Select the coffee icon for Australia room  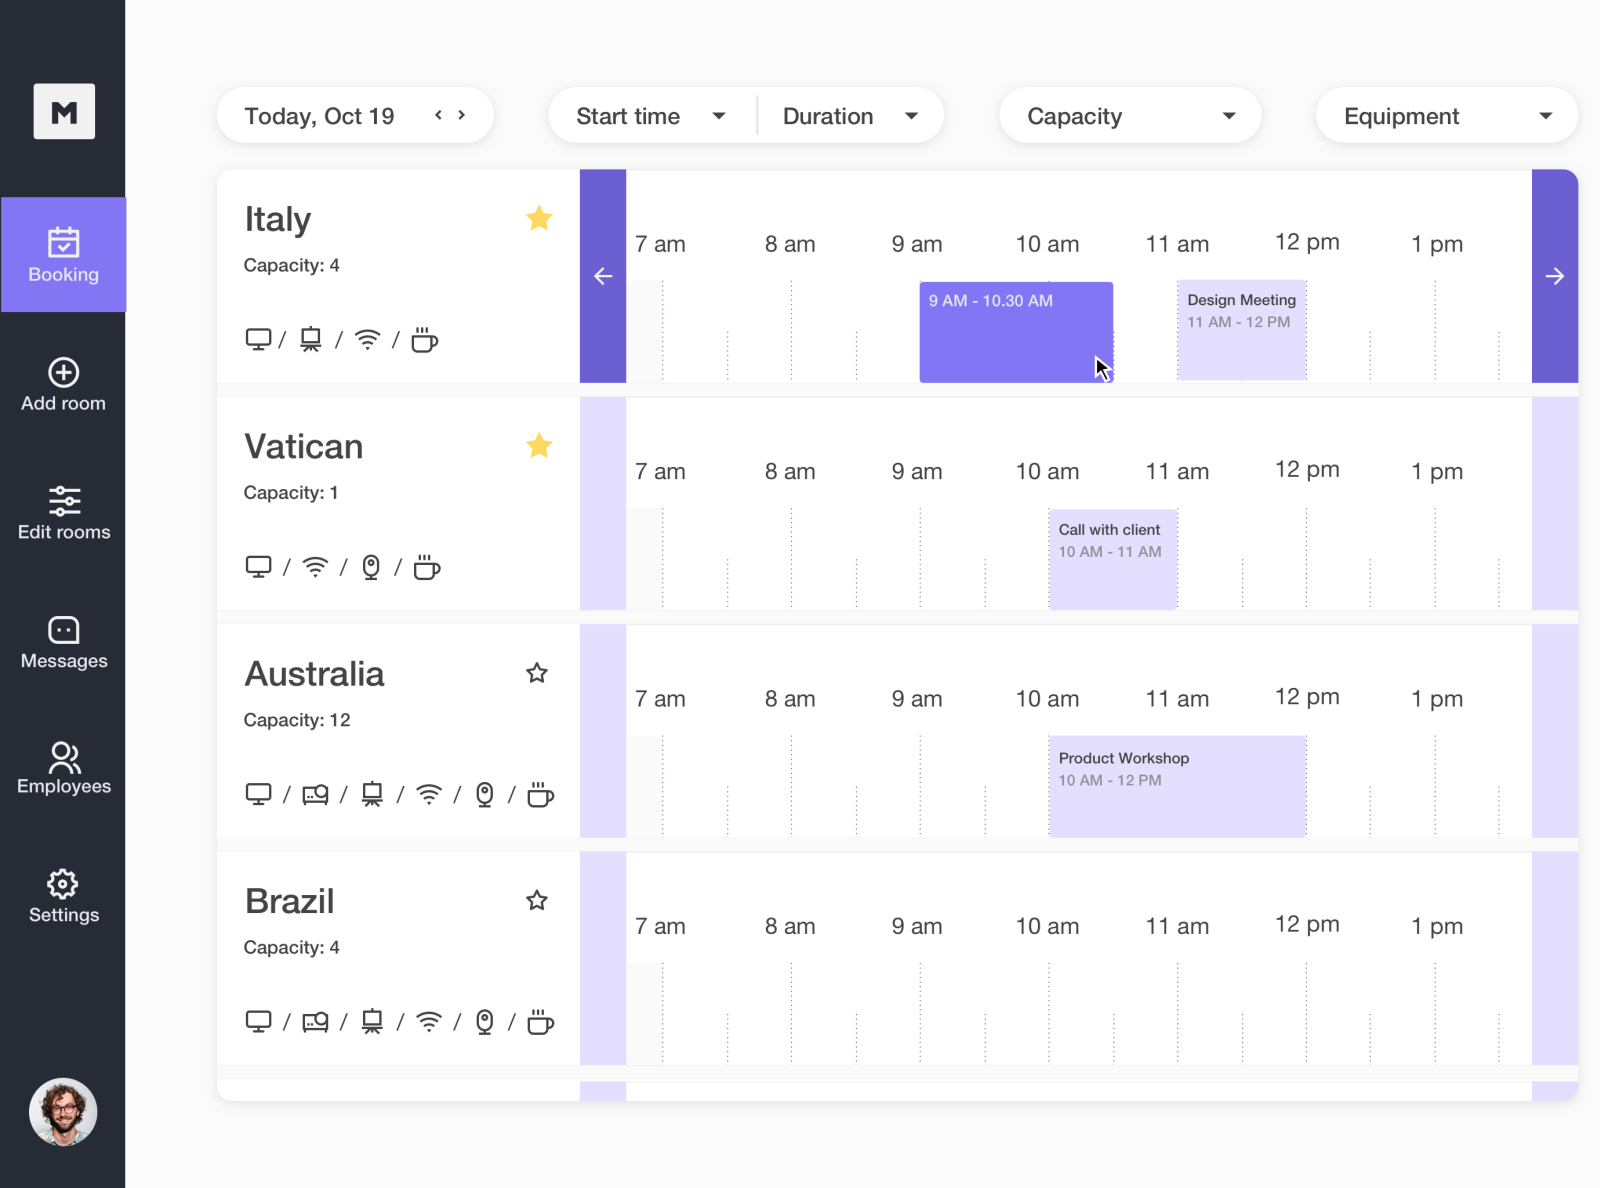click(x=540, y=795)
